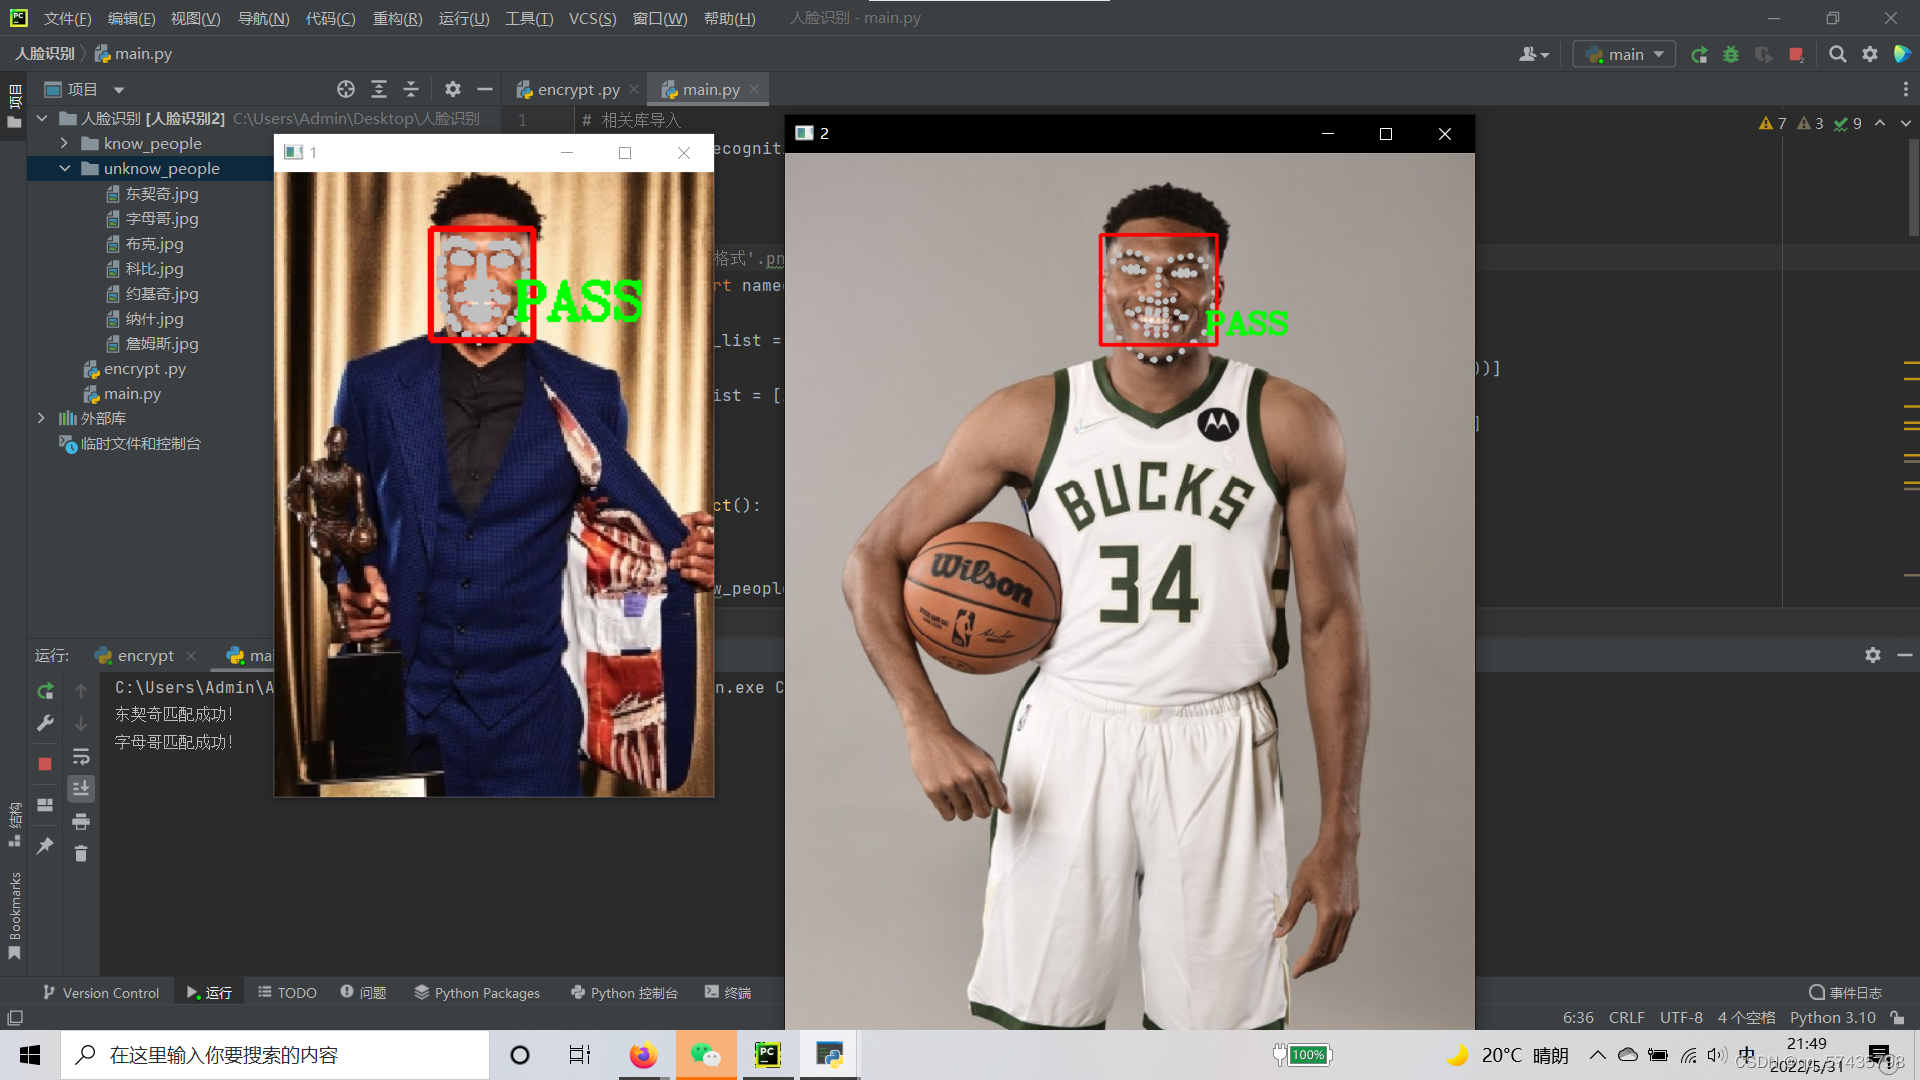Open the 事件日志 event log
1920x1080 pixels.
[1845, 992]
